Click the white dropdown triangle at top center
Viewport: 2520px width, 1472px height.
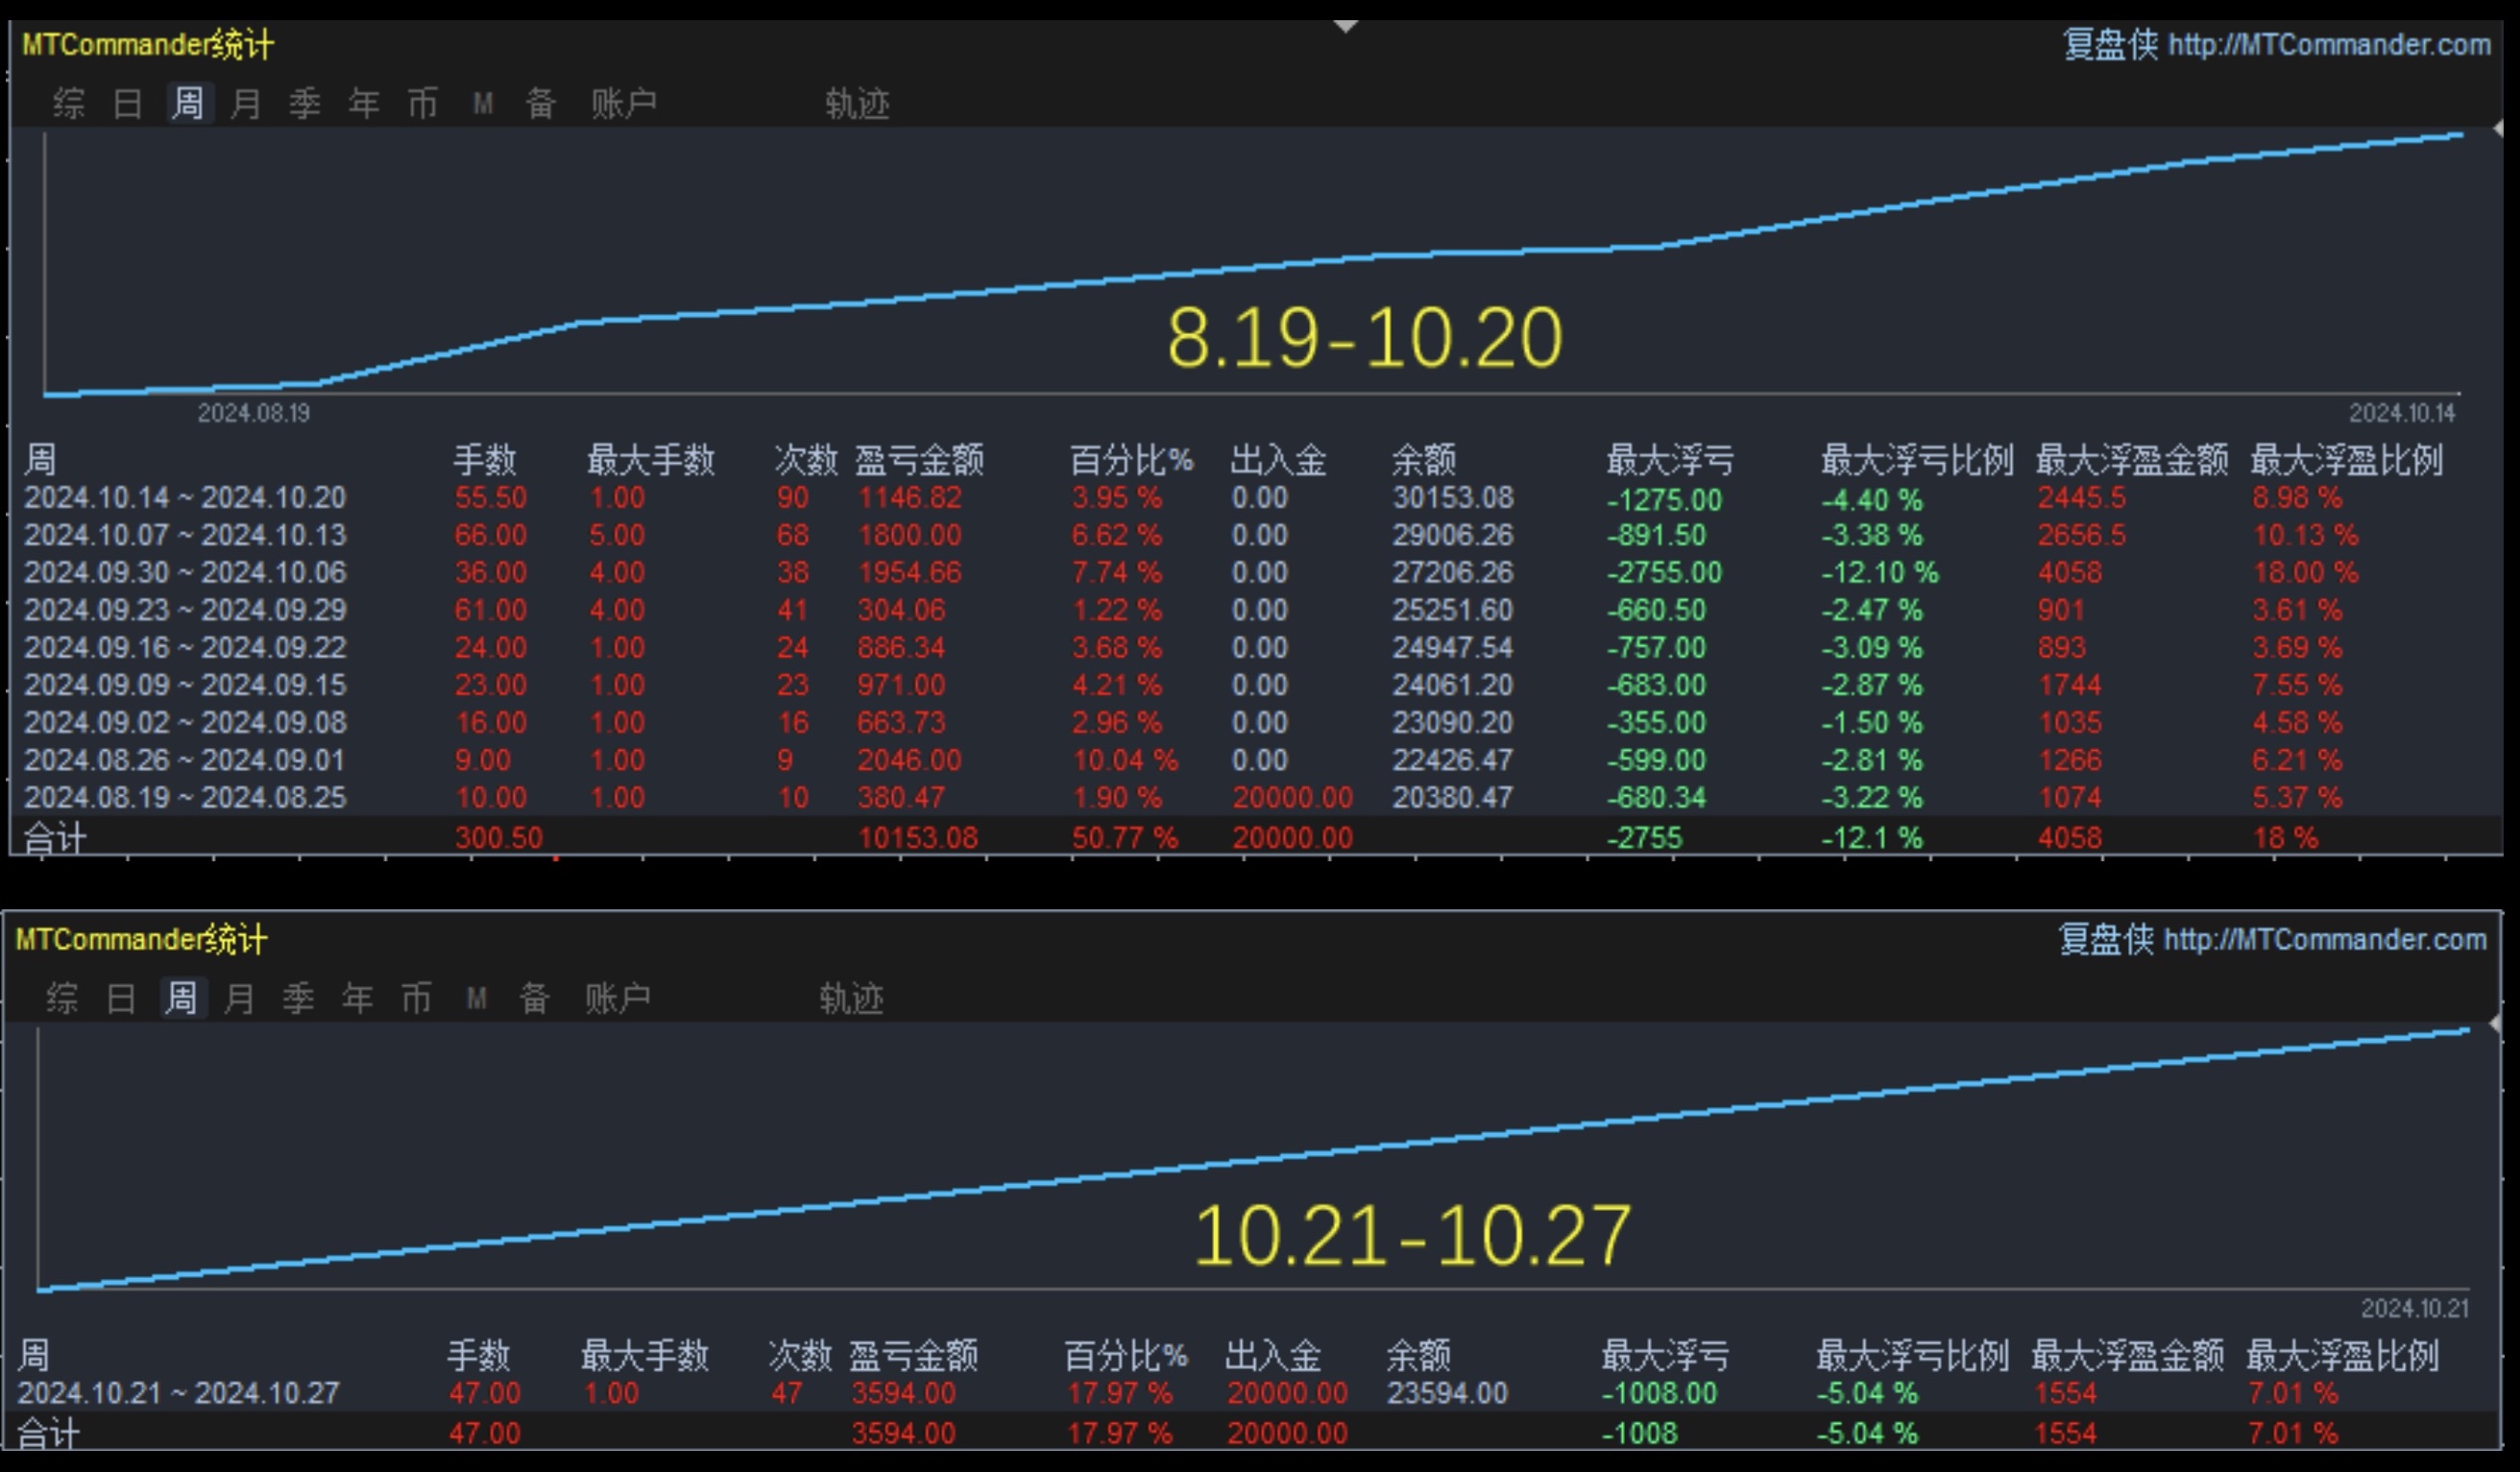click(x=1346, y=27)
